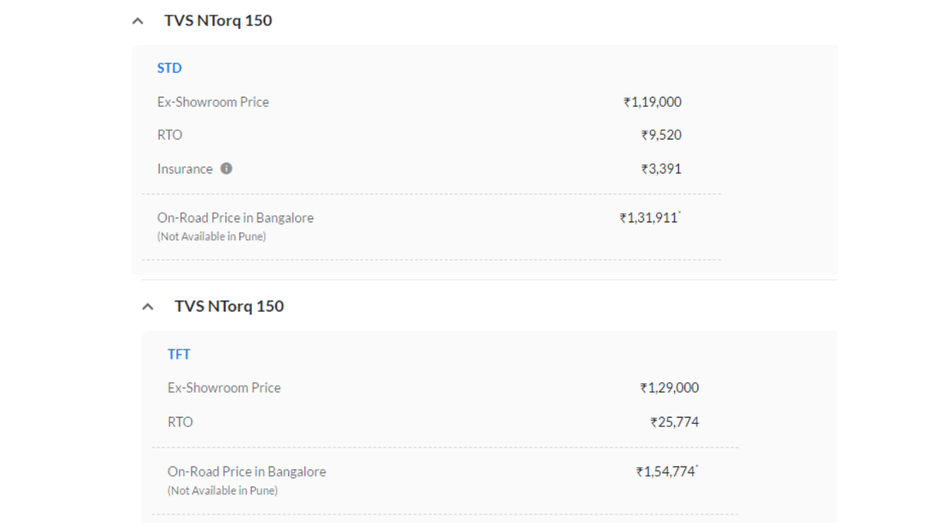
Task: Select the TFT ex-showroom price ₹1,29,000
Action: click(669, 388)
